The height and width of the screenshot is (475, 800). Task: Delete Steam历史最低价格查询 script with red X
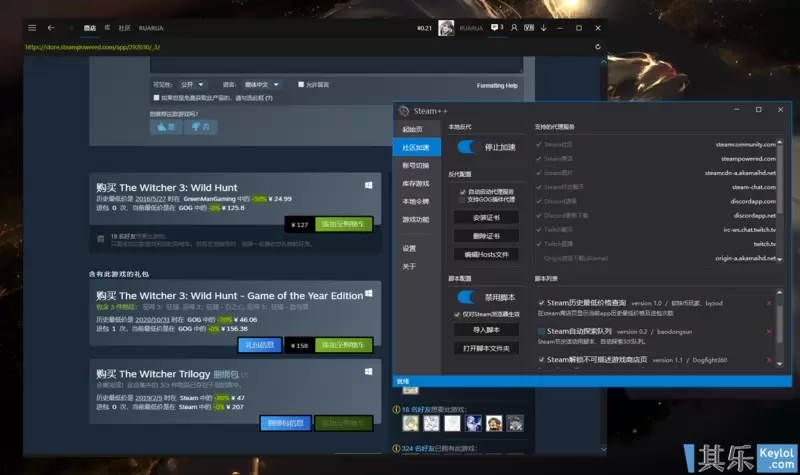click(x=769, y=303)
